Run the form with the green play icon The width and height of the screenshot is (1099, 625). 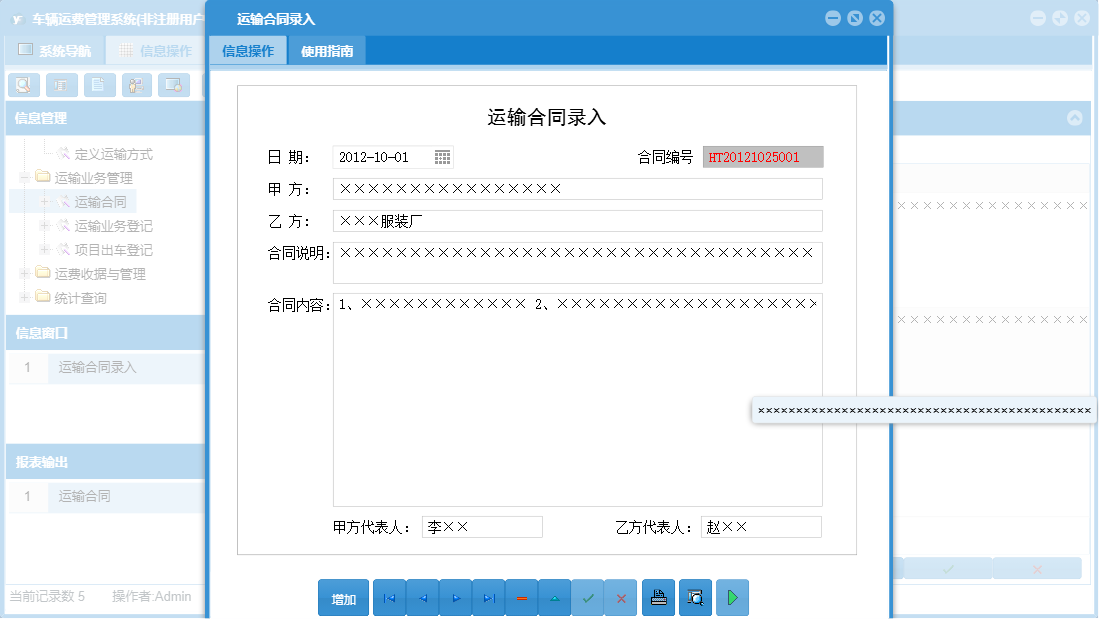tap(731, 597)
